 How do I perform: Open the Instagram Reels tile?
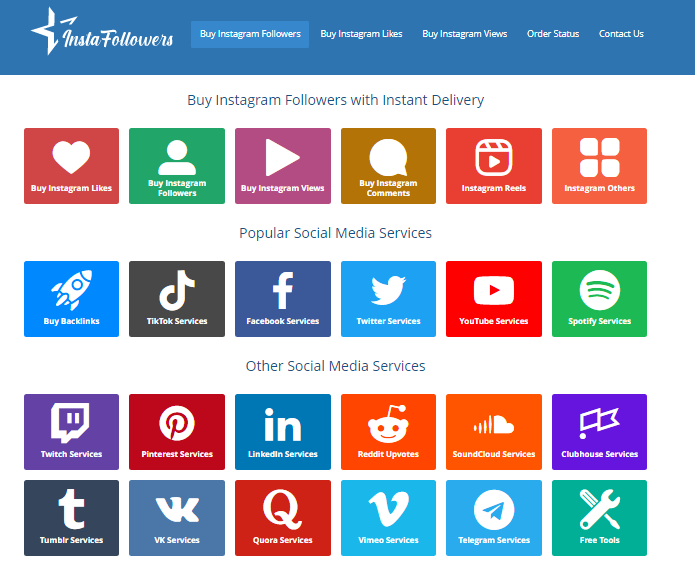tap(494, 166)
